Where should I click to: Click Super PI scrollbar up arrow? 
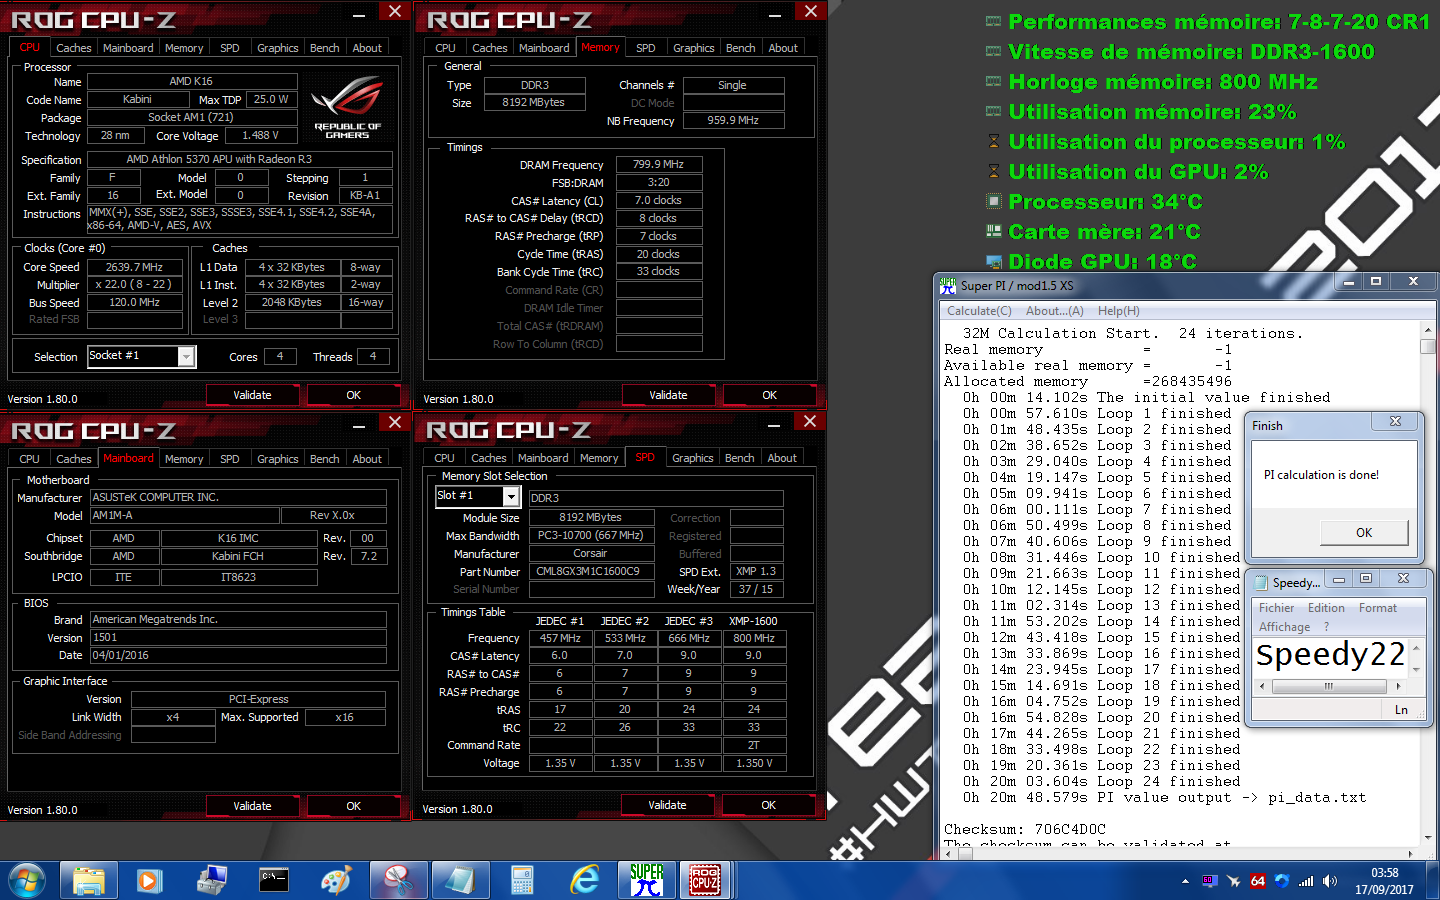pos(1427,330)
